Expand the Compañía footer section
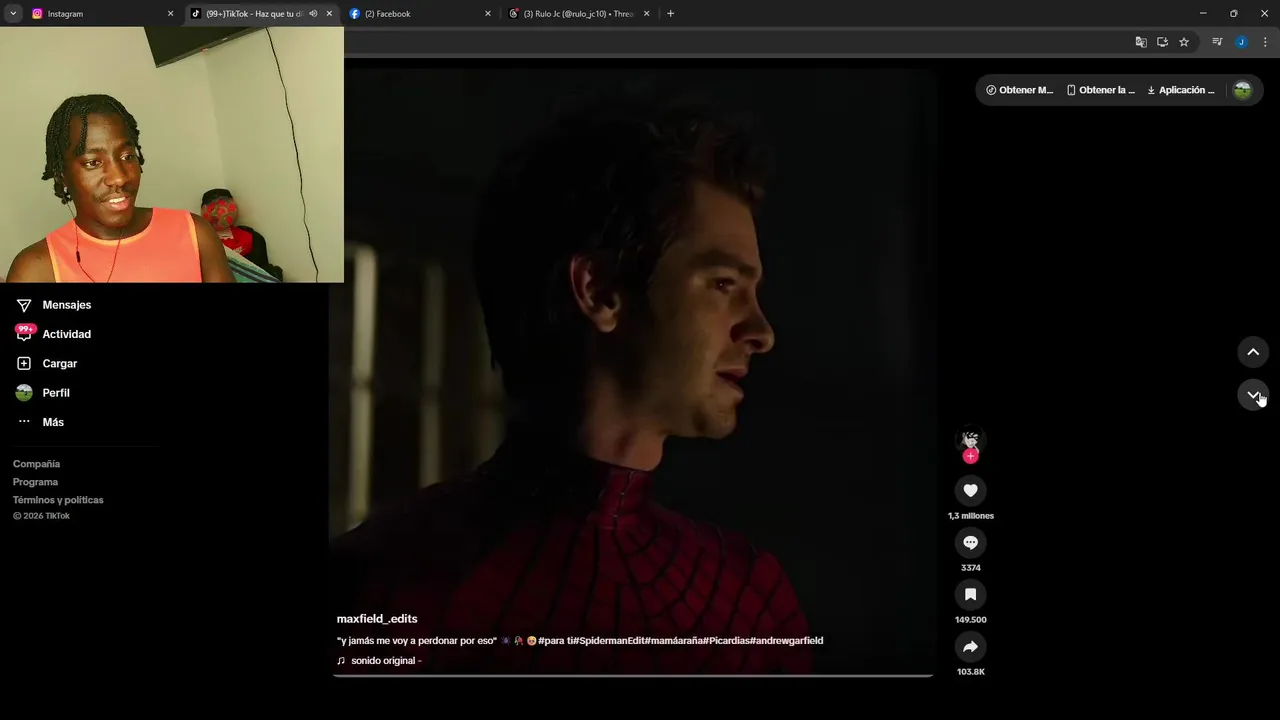 tap(36, 464)
